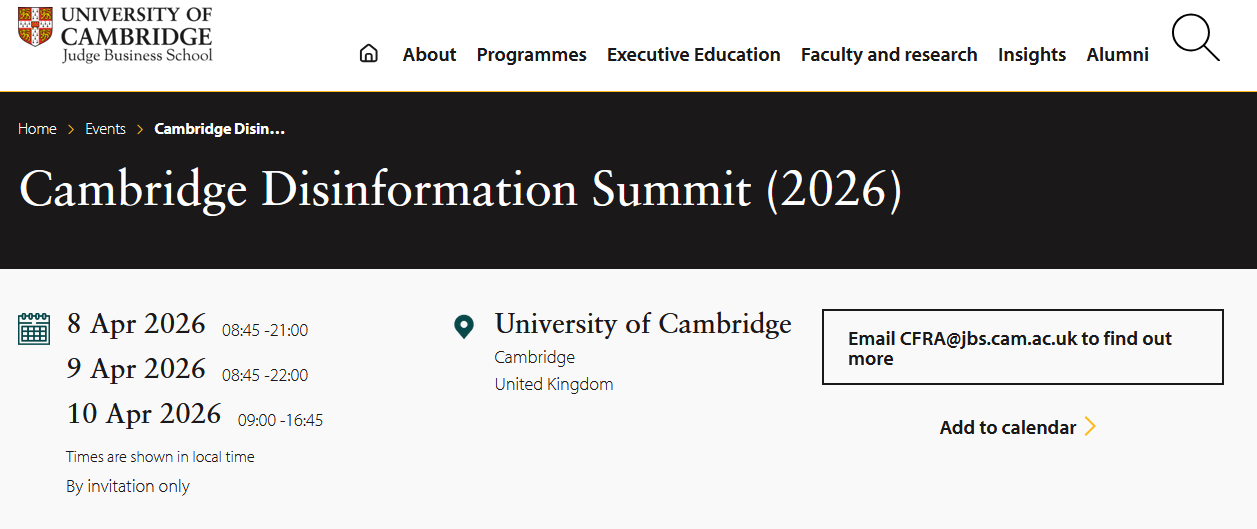This screenshot has width=1257, height=529.
Task: Go to Home in the breadcrumb
Action: click(37, 129)
